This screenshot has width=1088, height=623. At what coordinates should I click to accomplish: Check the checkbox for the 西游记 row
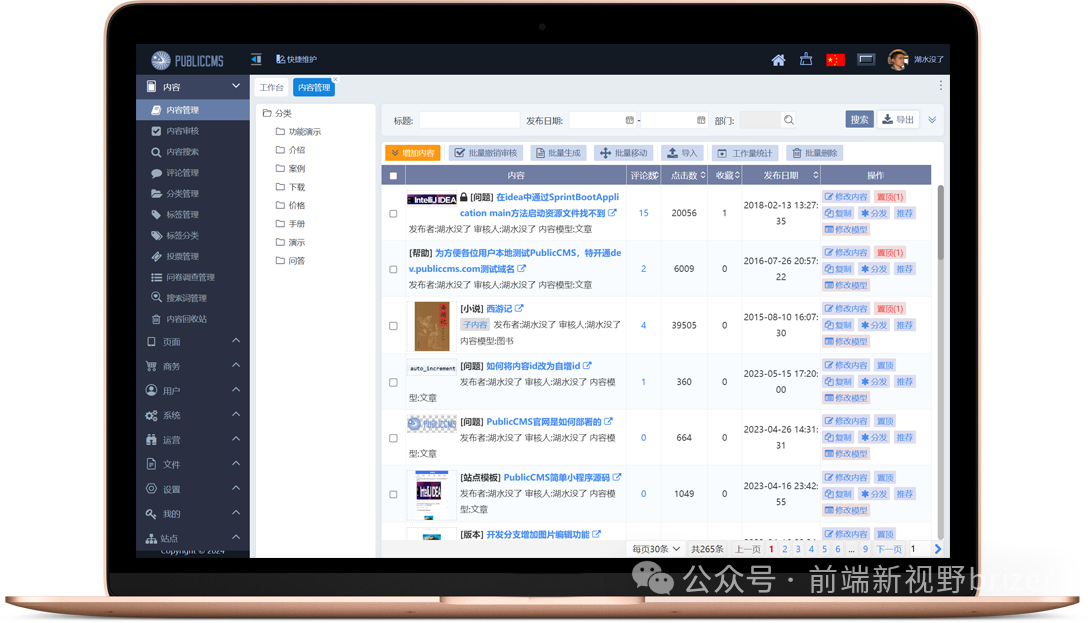click(x=391, y=327)
